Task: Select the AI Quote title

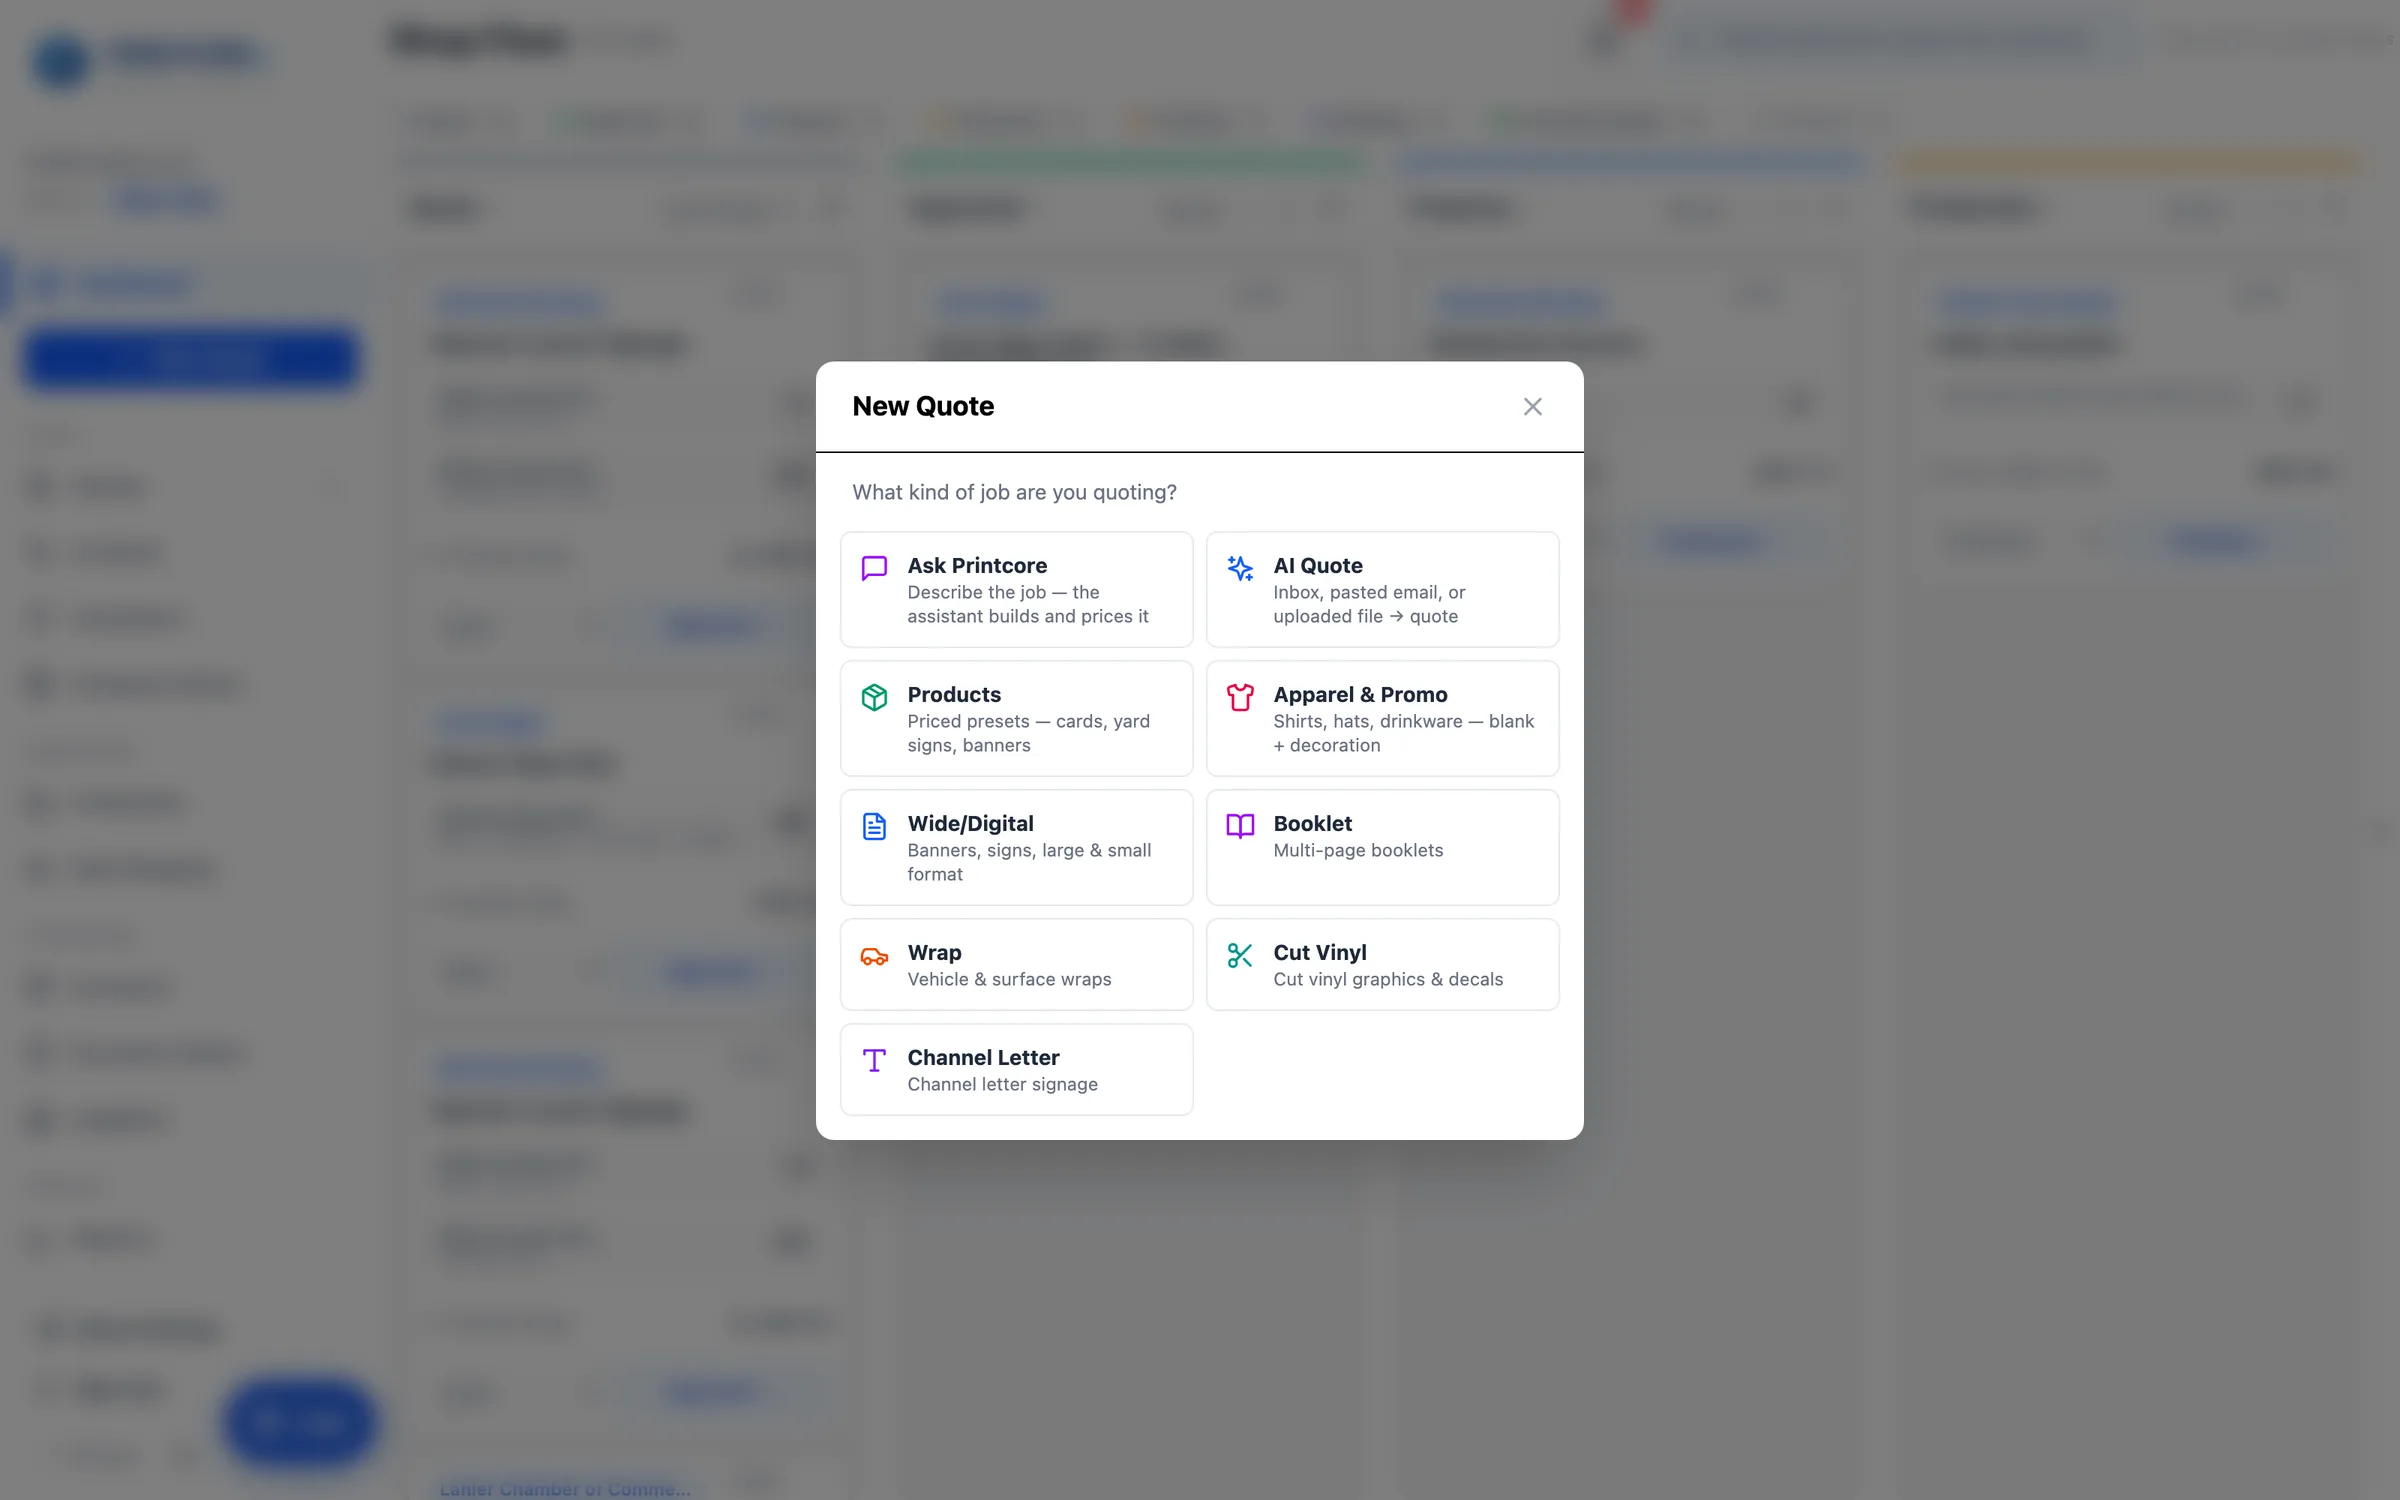Action: (1317, 565)
